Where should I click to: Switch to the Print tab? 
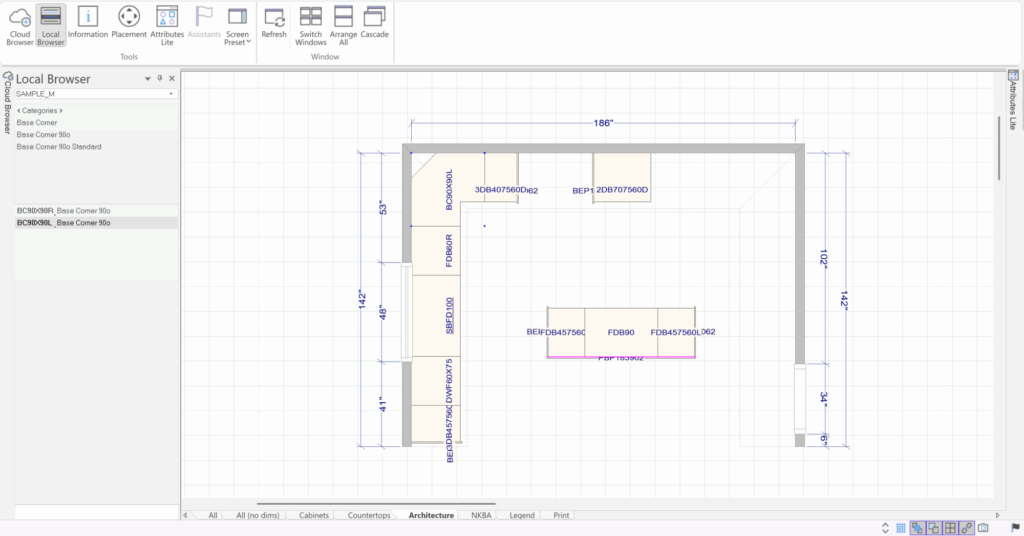click(561, 515)
